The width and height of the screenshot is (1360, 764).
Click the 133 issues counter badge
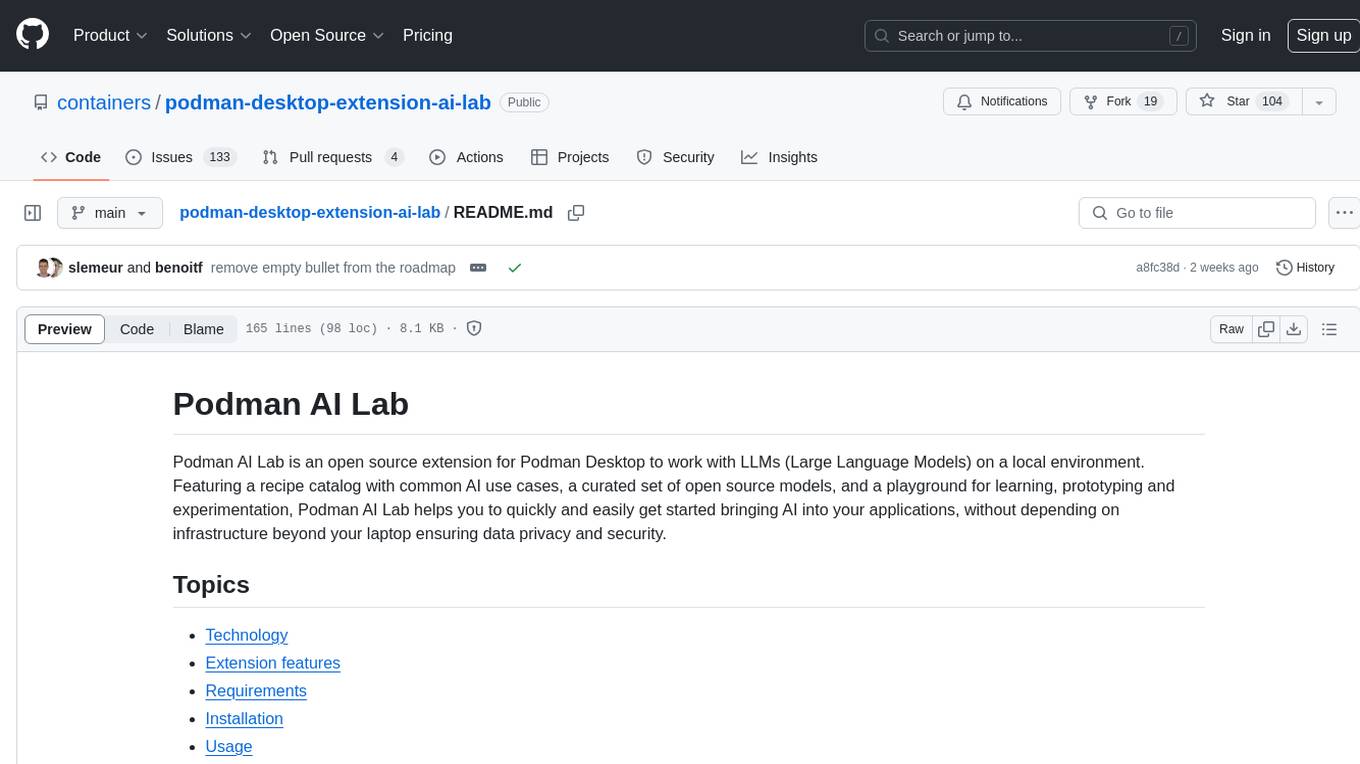(x=219, y=157)
